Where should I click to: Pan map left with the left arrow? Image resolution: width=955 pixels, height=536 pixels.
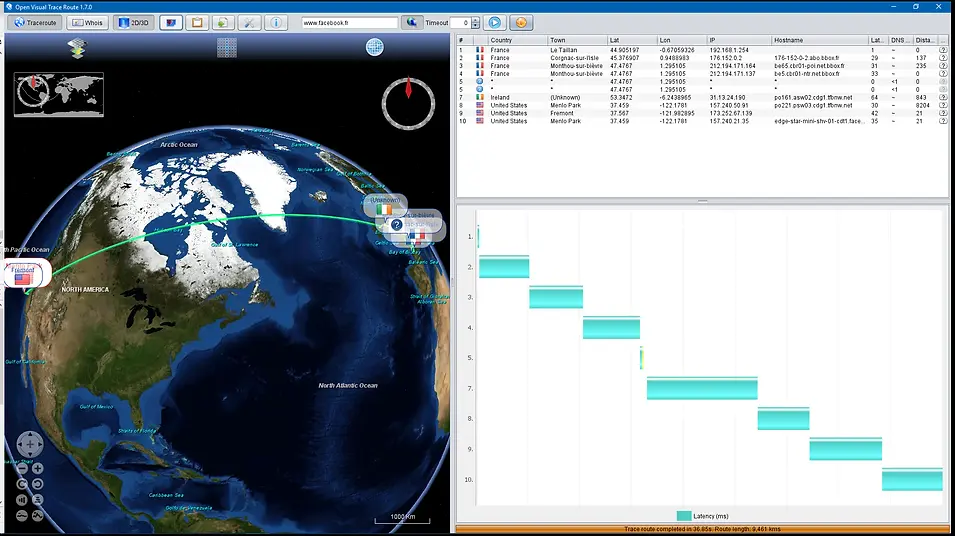tap(21, 445)
